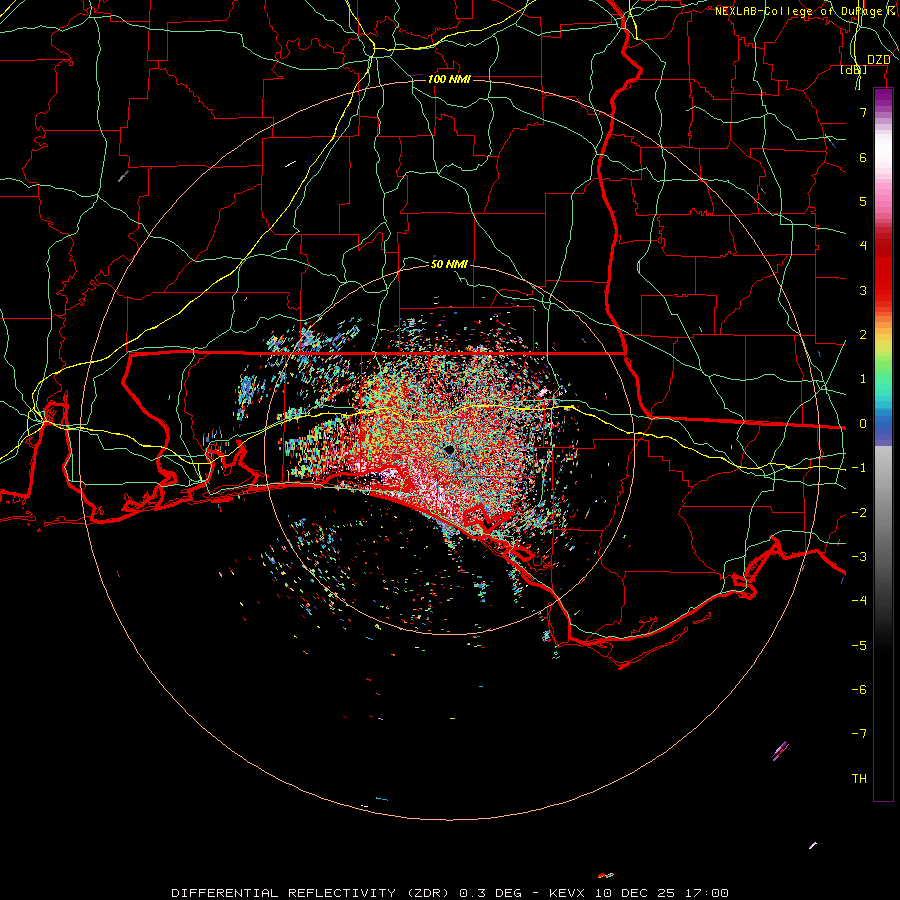Click the '-7' value on color scale
Image resolution: width=900 pixels, height=900 pixels.
point(859,734)
